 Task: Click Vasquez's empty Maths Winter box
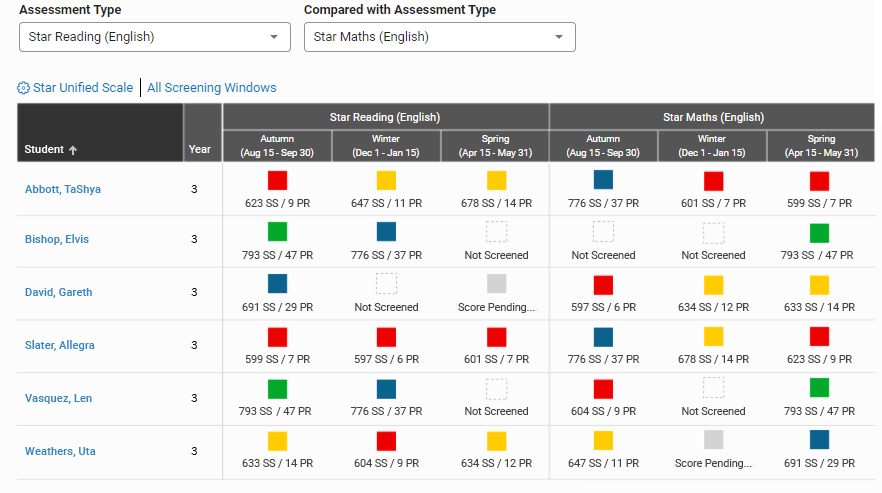(x=714, y=388)
